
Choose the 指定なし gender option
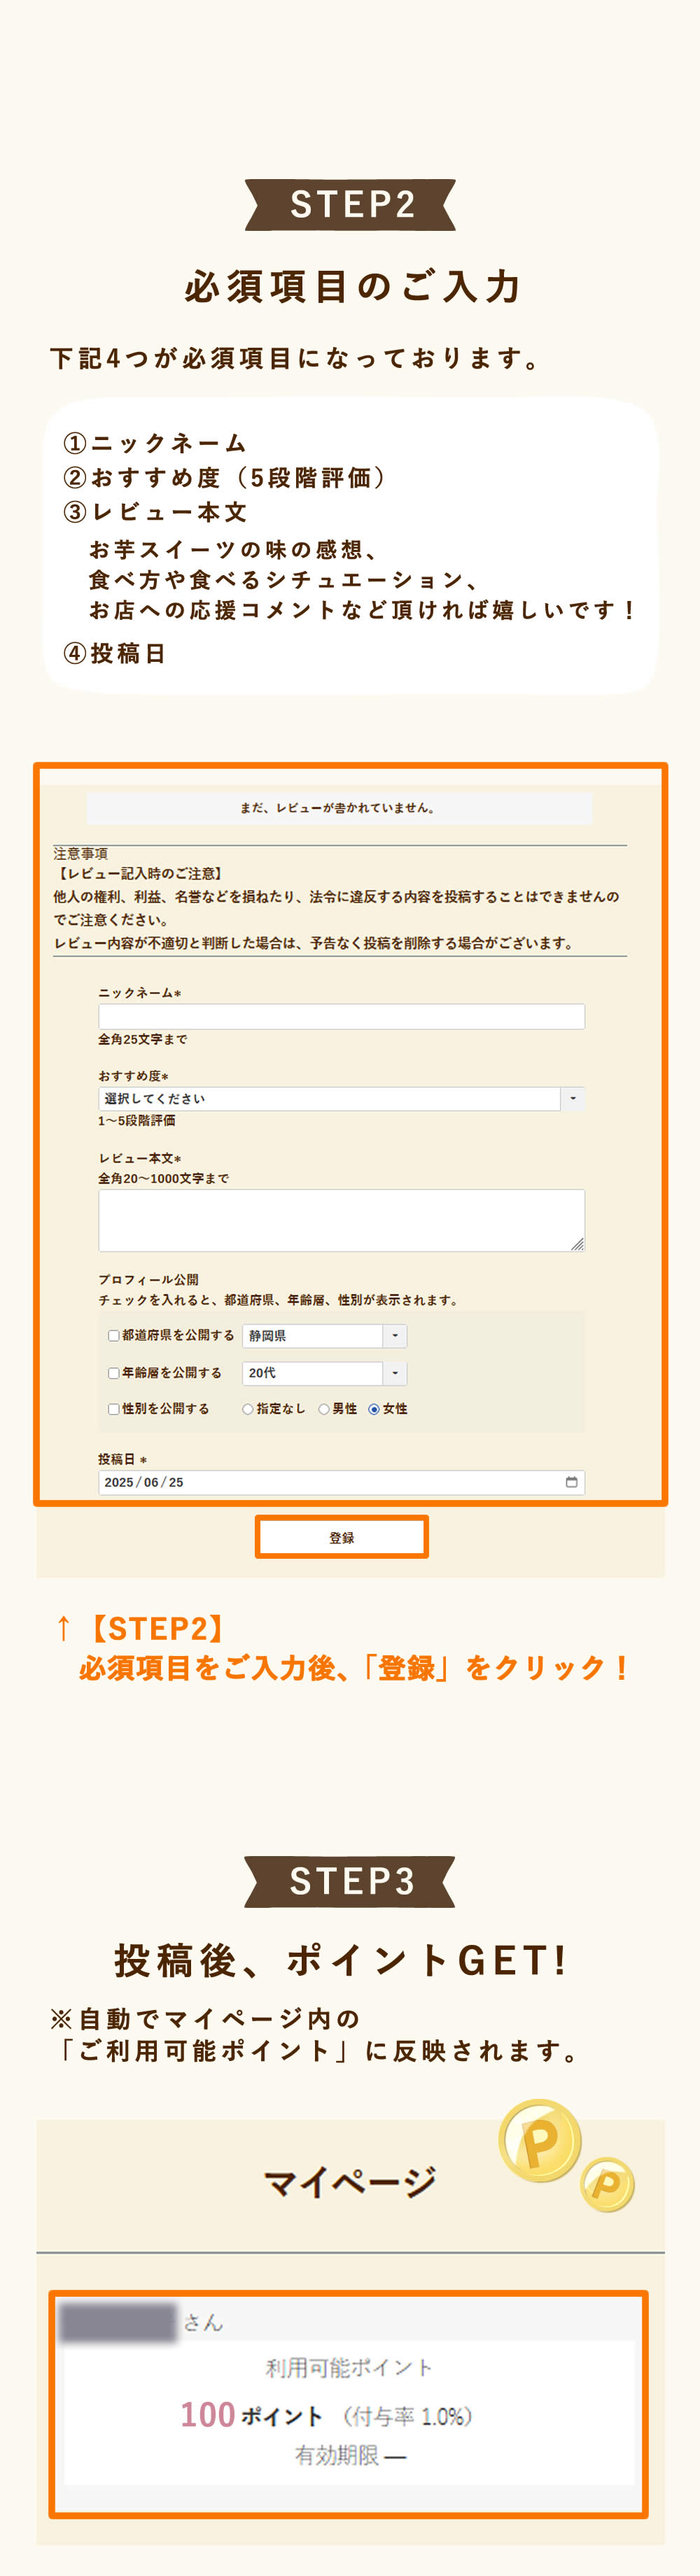(x=248, y=1408)
